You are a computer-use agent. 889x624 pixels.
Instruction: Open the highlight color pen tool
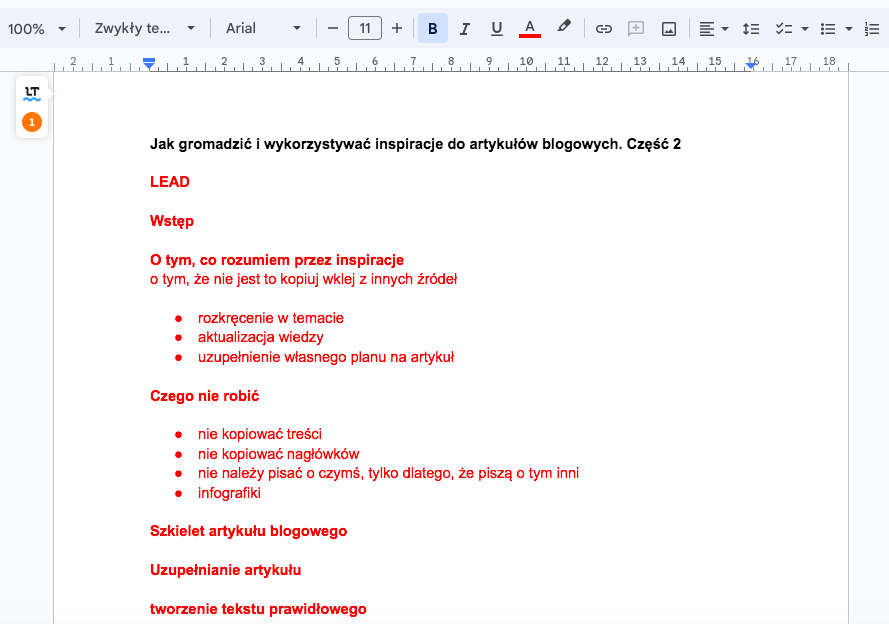pos(563,27)
